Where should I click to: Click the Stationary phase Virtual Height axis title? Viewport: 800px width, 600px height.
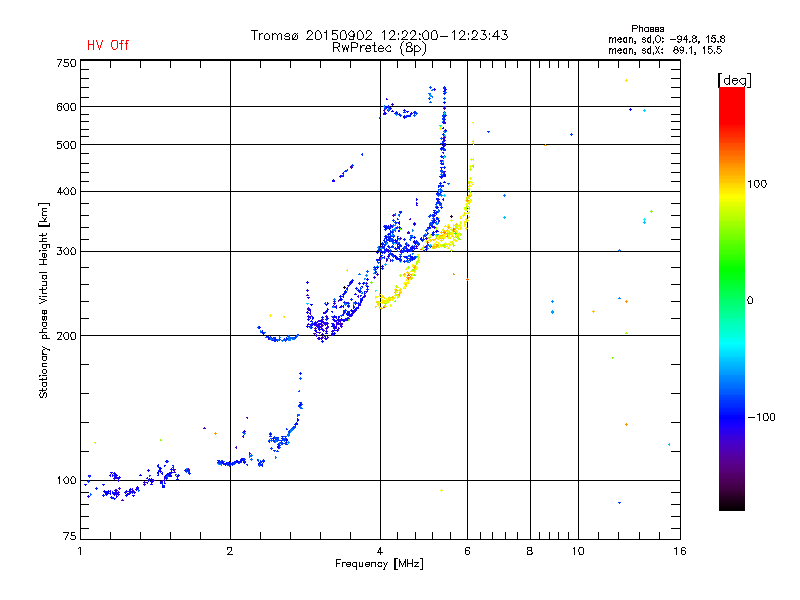click(44, 301)
